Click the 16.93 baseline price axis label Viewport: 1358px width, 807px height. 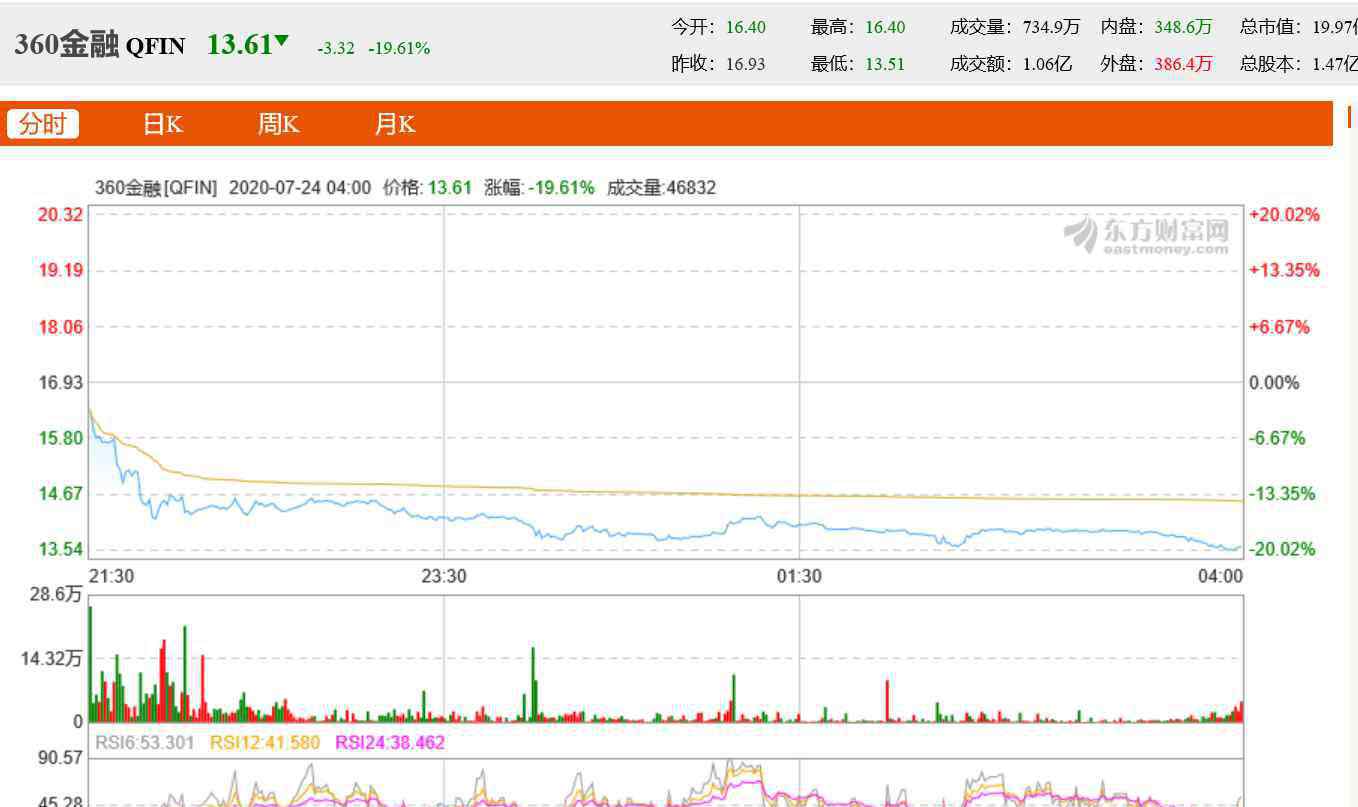(x=60, y=382)
